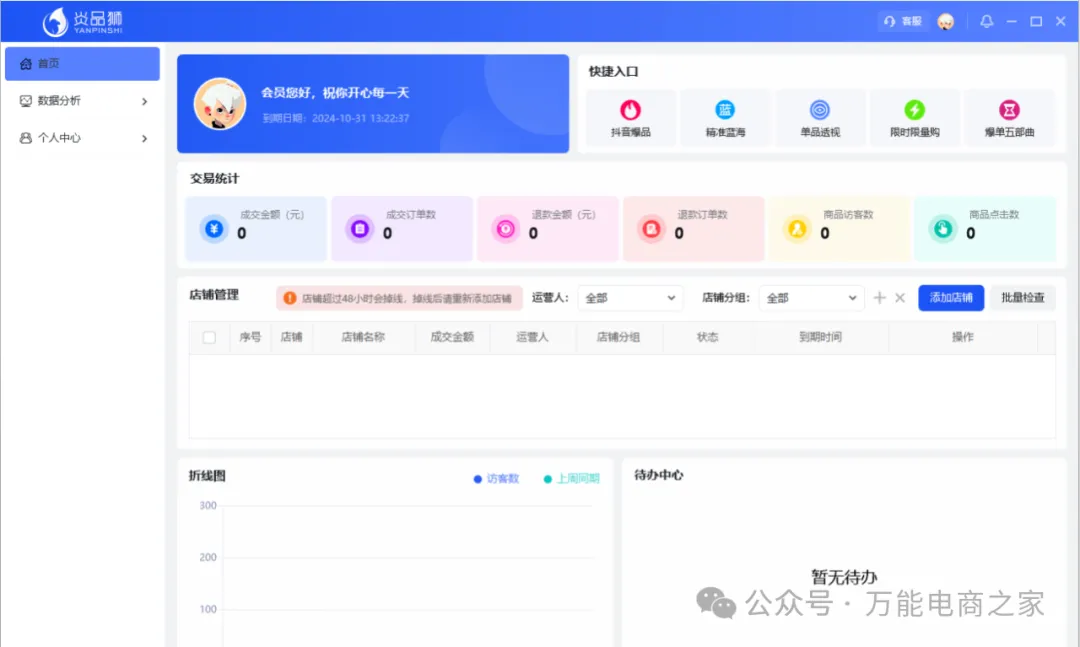Open the user avatar in title bar
The image size is (1080, 647).
pyautogui.click(x=945, y=21)
